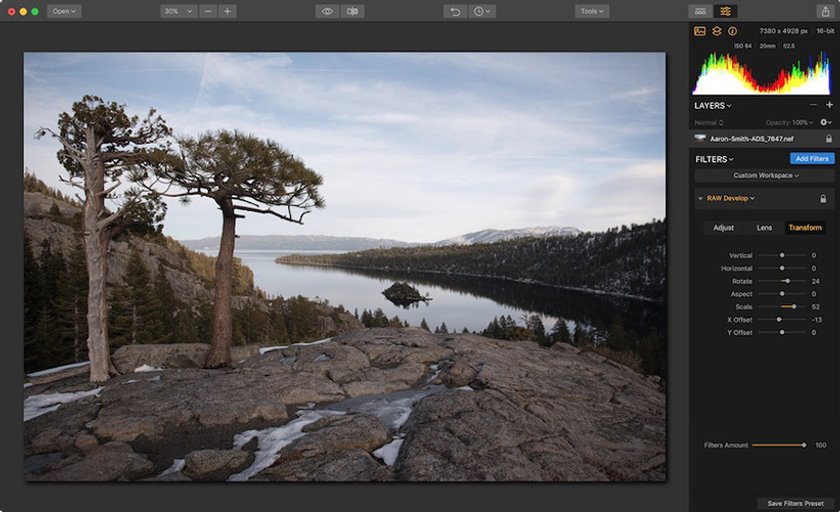Click the RAW Develop lock icon
The width and height of the screenshot is (840, 512).
click(x=823, y=199)
